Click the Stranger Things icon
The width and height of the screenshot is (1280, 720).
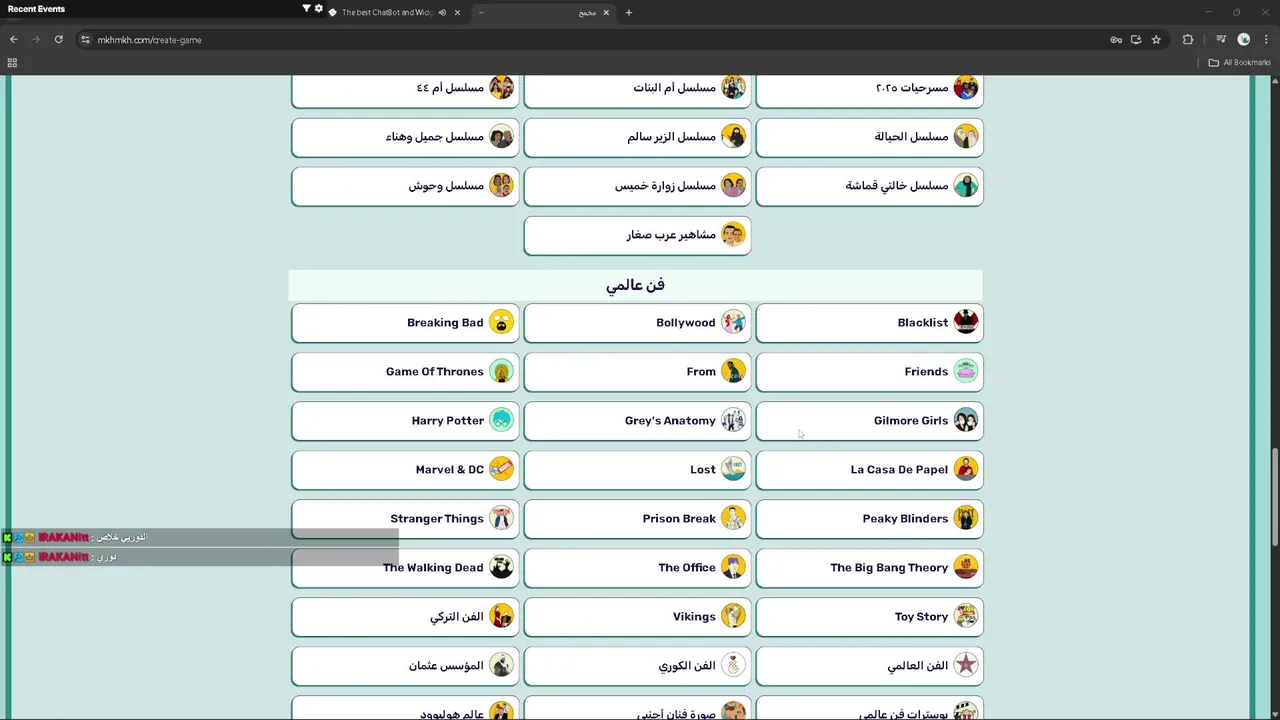(x=501, y=518)
